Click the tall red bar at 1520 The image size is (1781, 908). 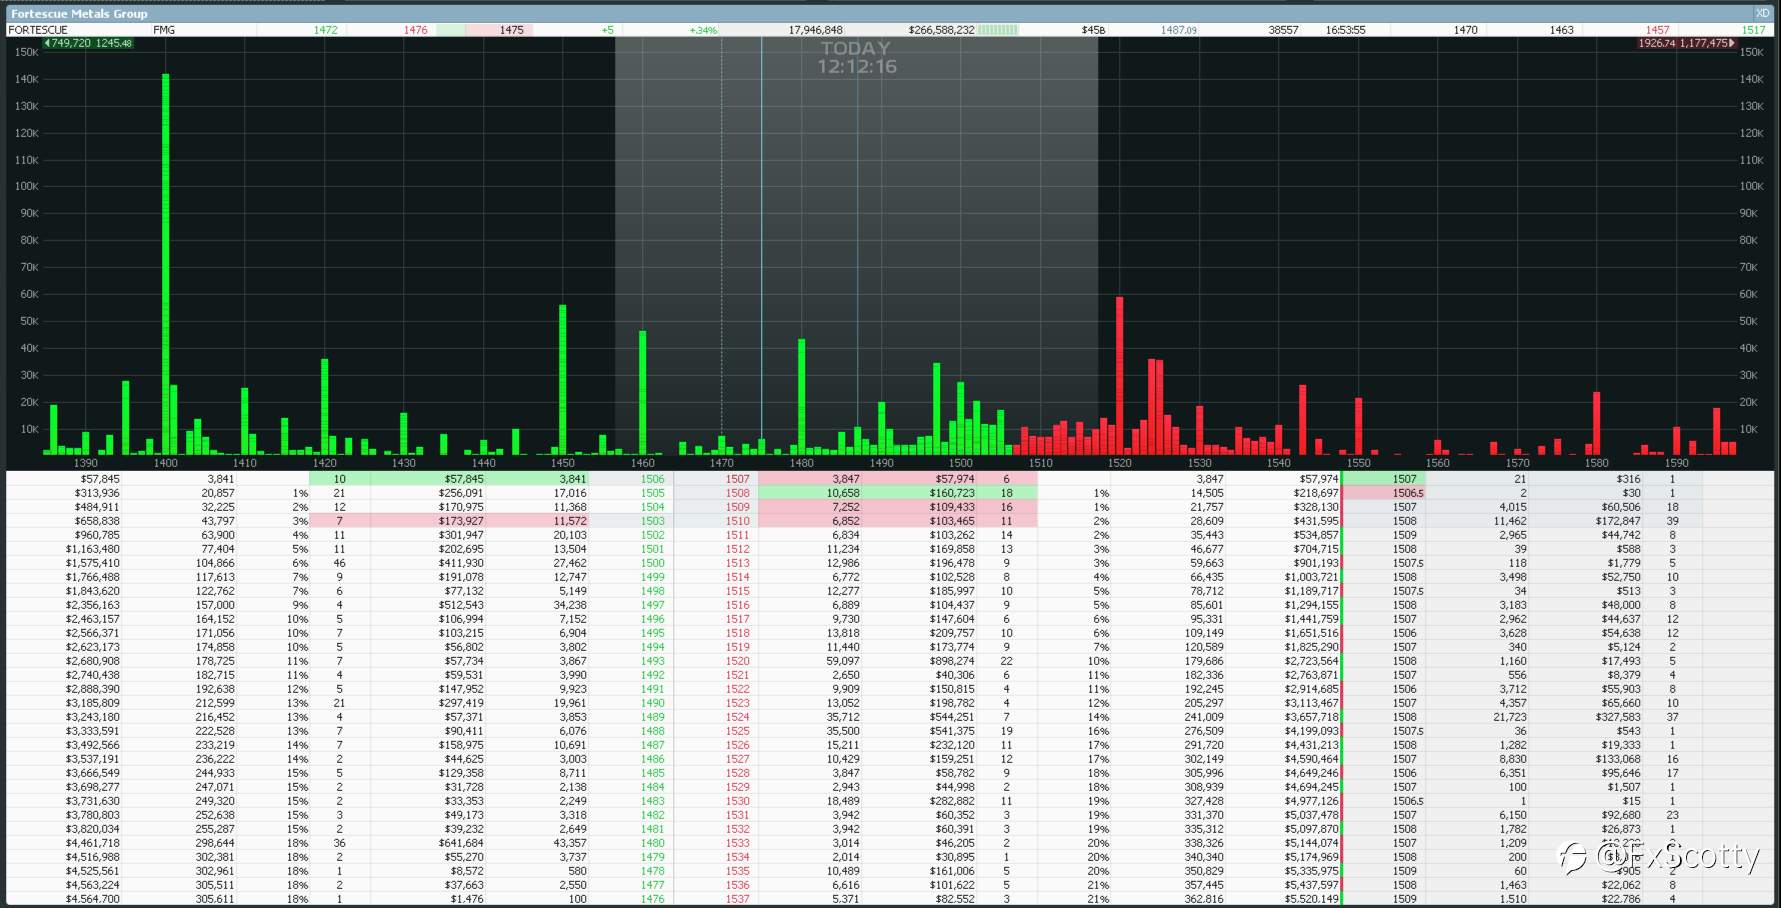1120,376
